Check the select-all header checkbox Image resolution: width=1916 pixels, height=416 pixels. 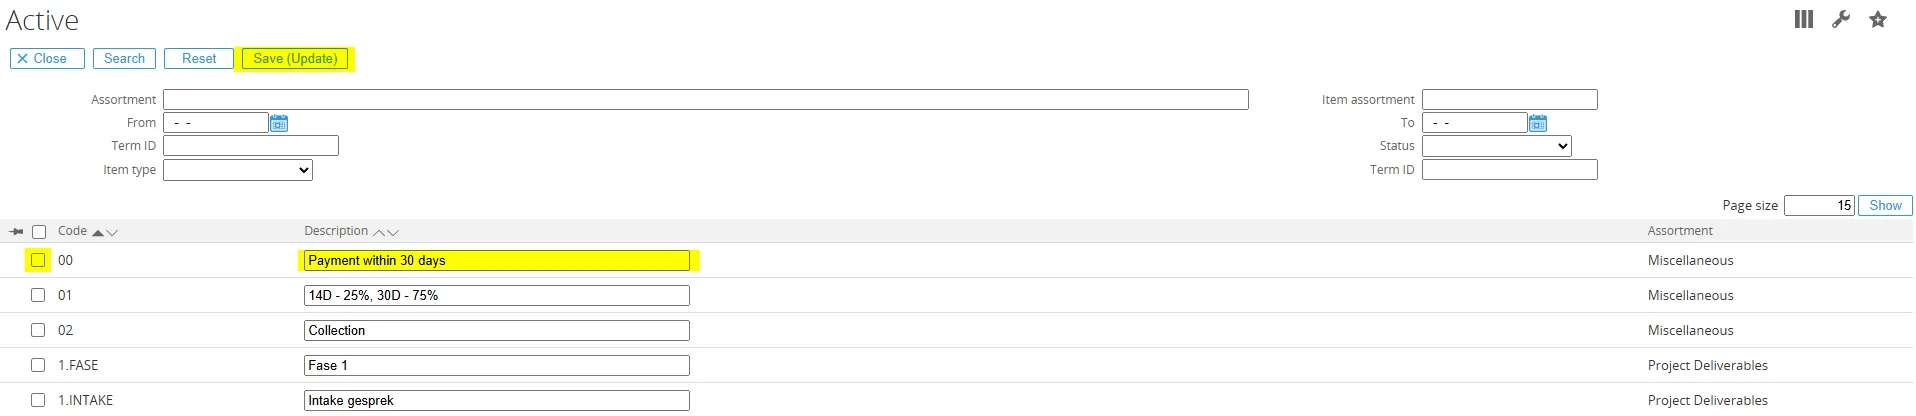pos(39,232)
